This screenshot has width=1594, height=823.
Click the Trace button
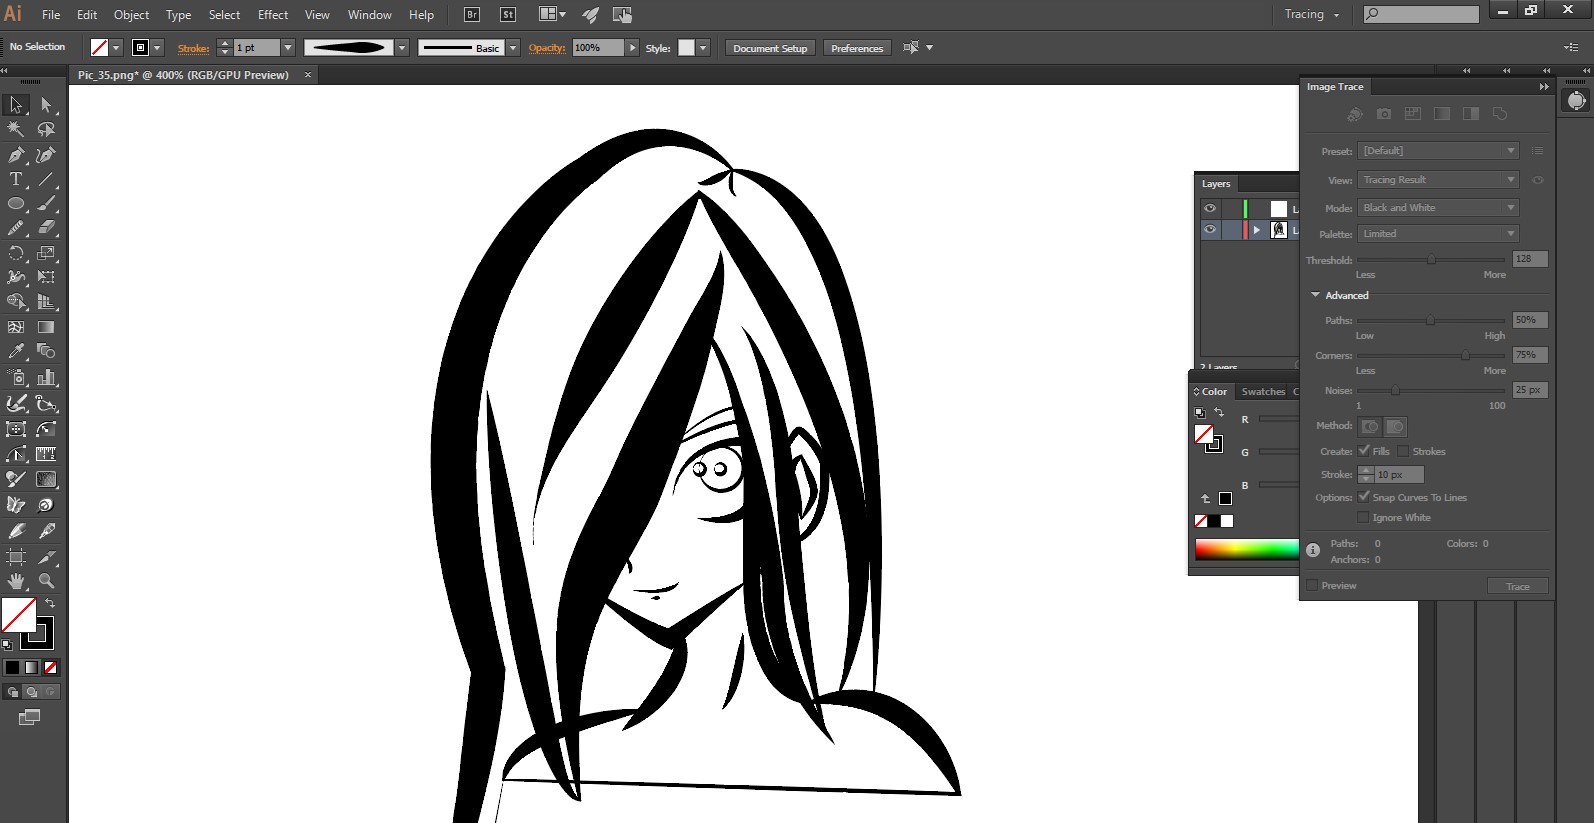(1518, 586)
